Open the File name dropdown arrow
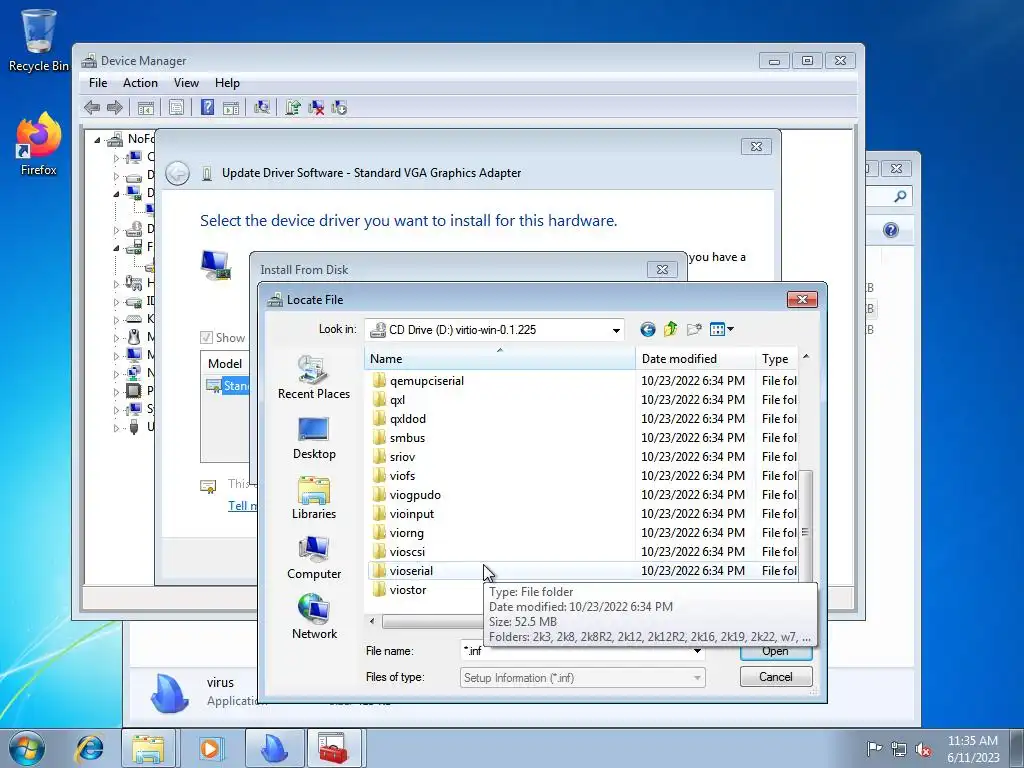Viewport: 1024px width, 768px height. (697, 651)
